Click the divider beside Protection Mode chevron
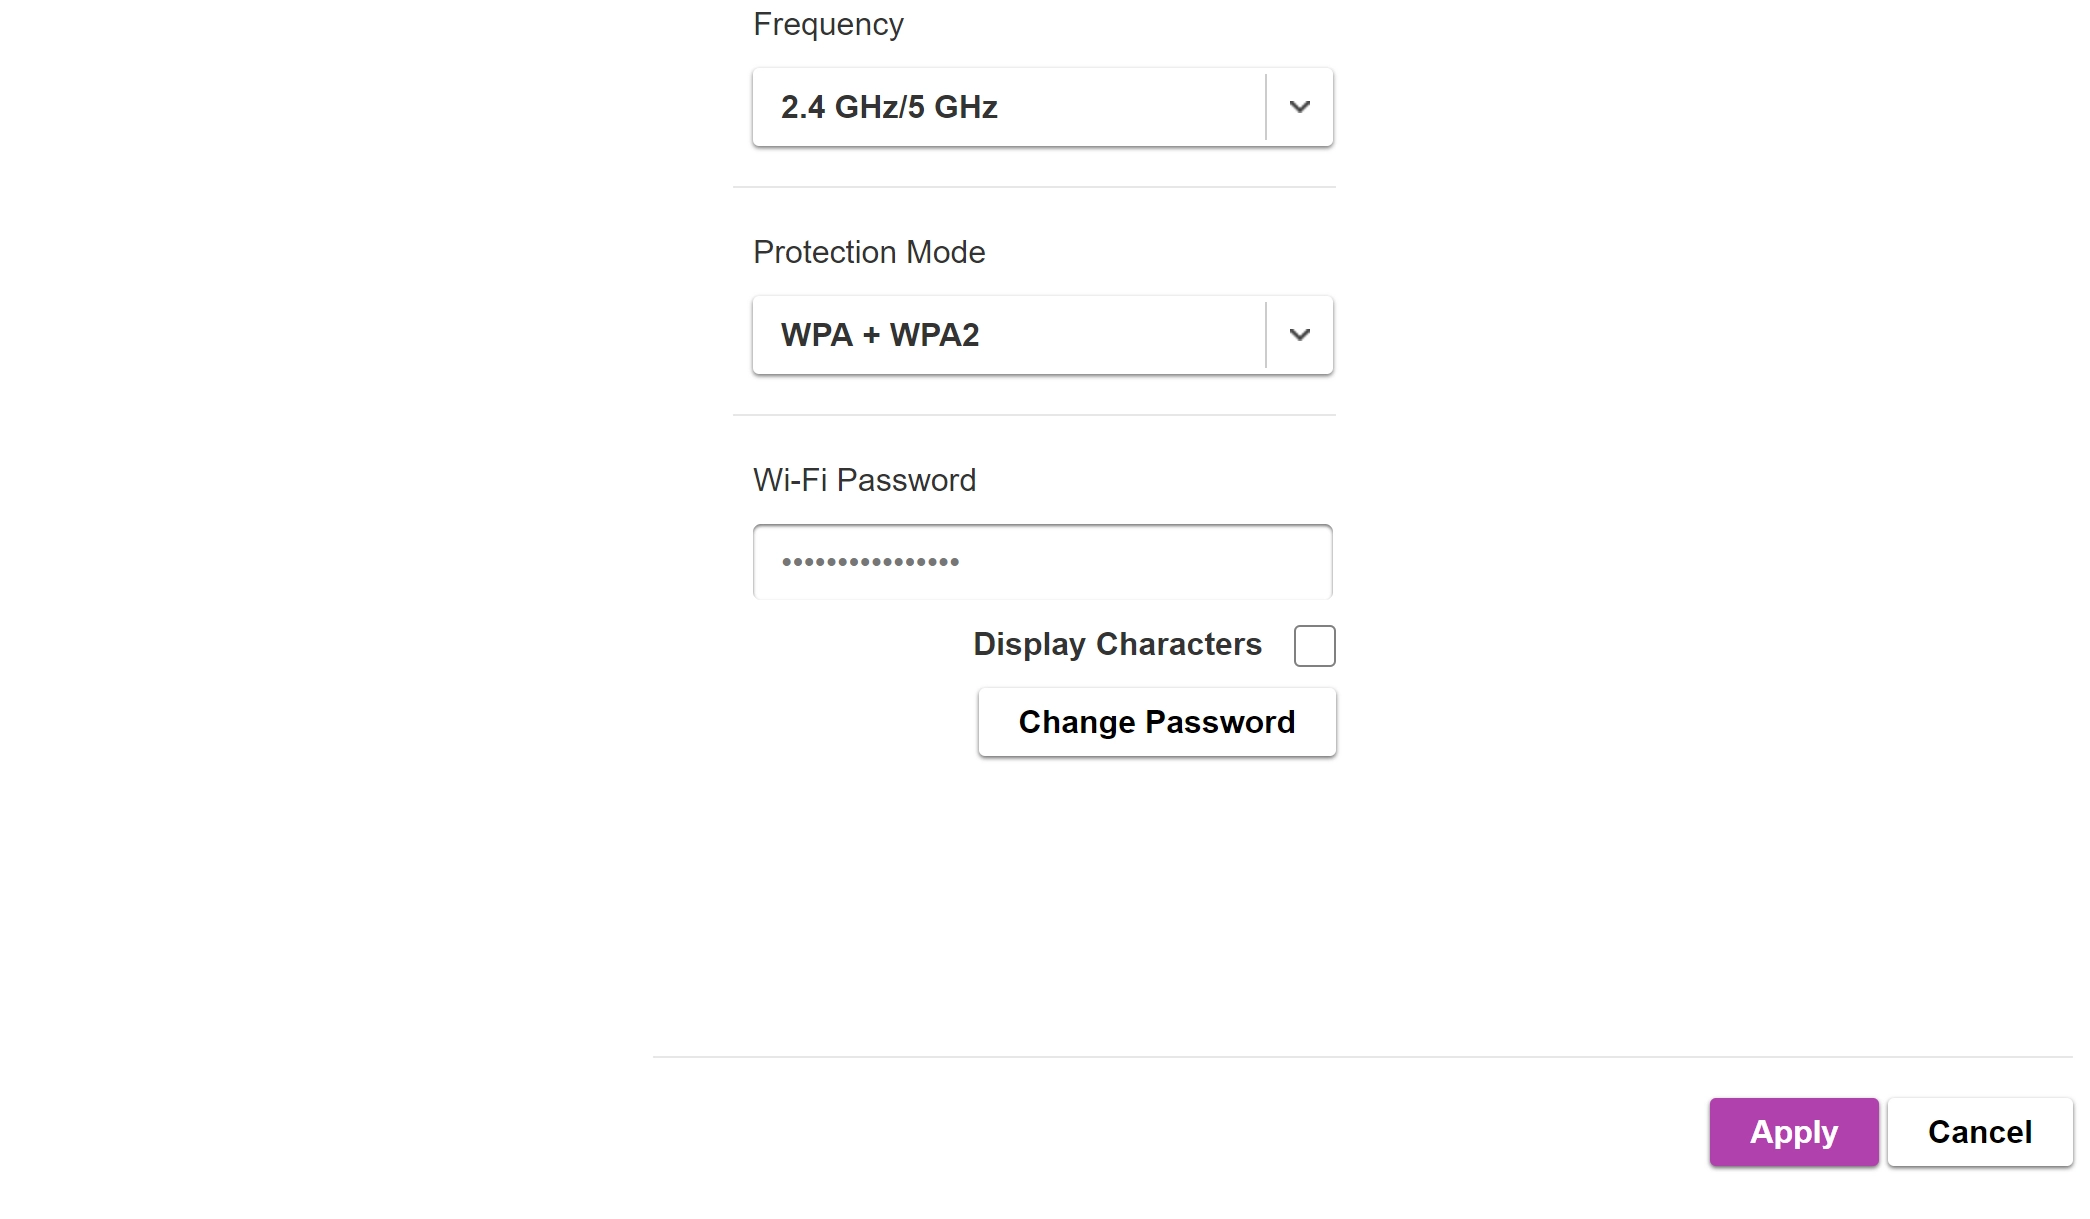Viewport: 2090px width, 1219px height. pyautogui.click(x=1266, y=335)
